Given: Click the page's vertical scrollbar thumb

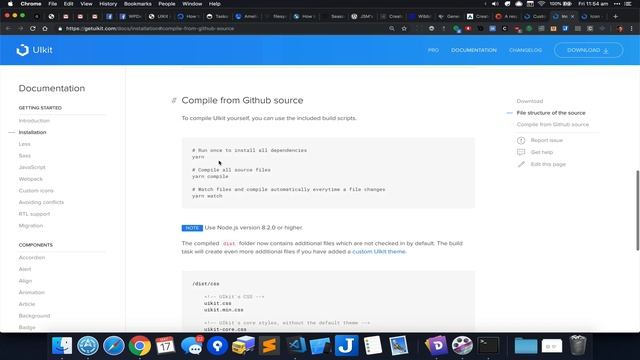Looking at the screenshot, I should [x=638, y=210].
